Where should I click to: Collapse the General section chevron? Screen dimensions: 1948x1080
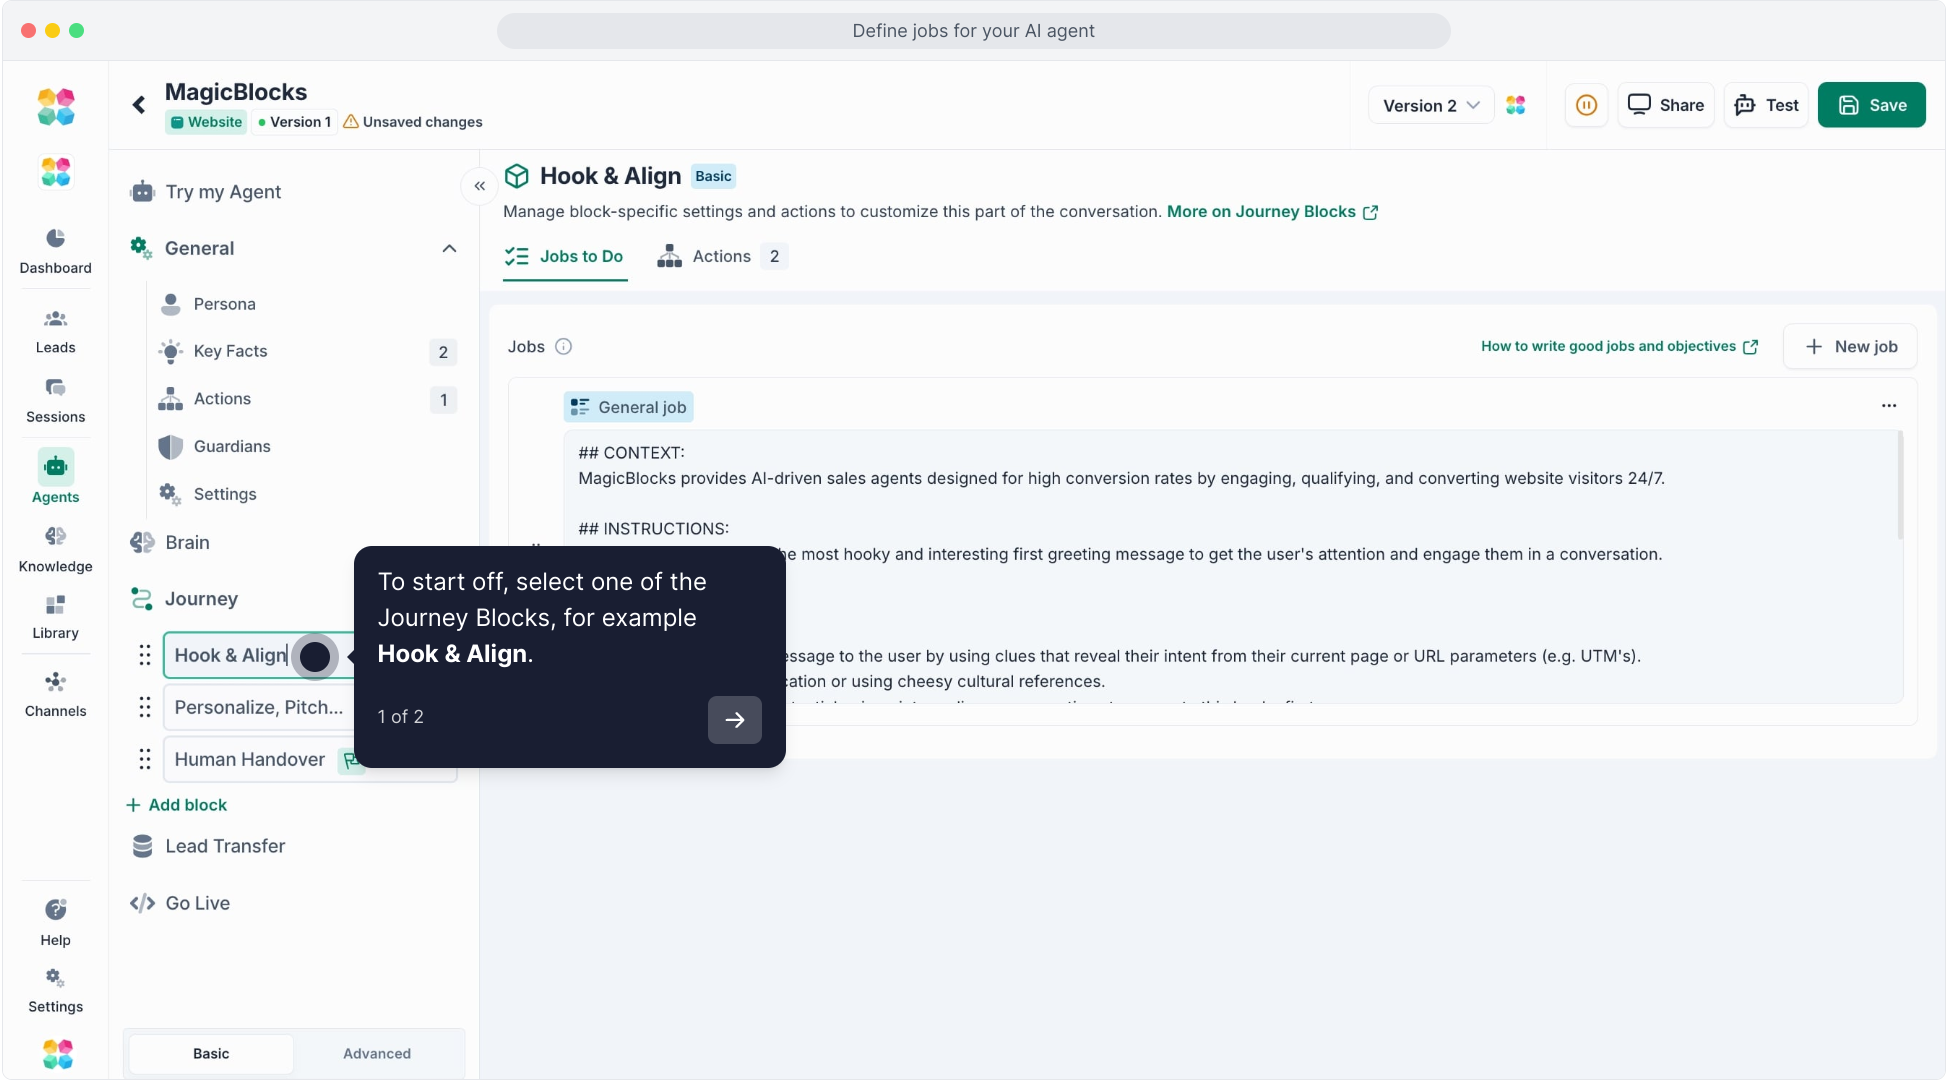pos(449,248)
